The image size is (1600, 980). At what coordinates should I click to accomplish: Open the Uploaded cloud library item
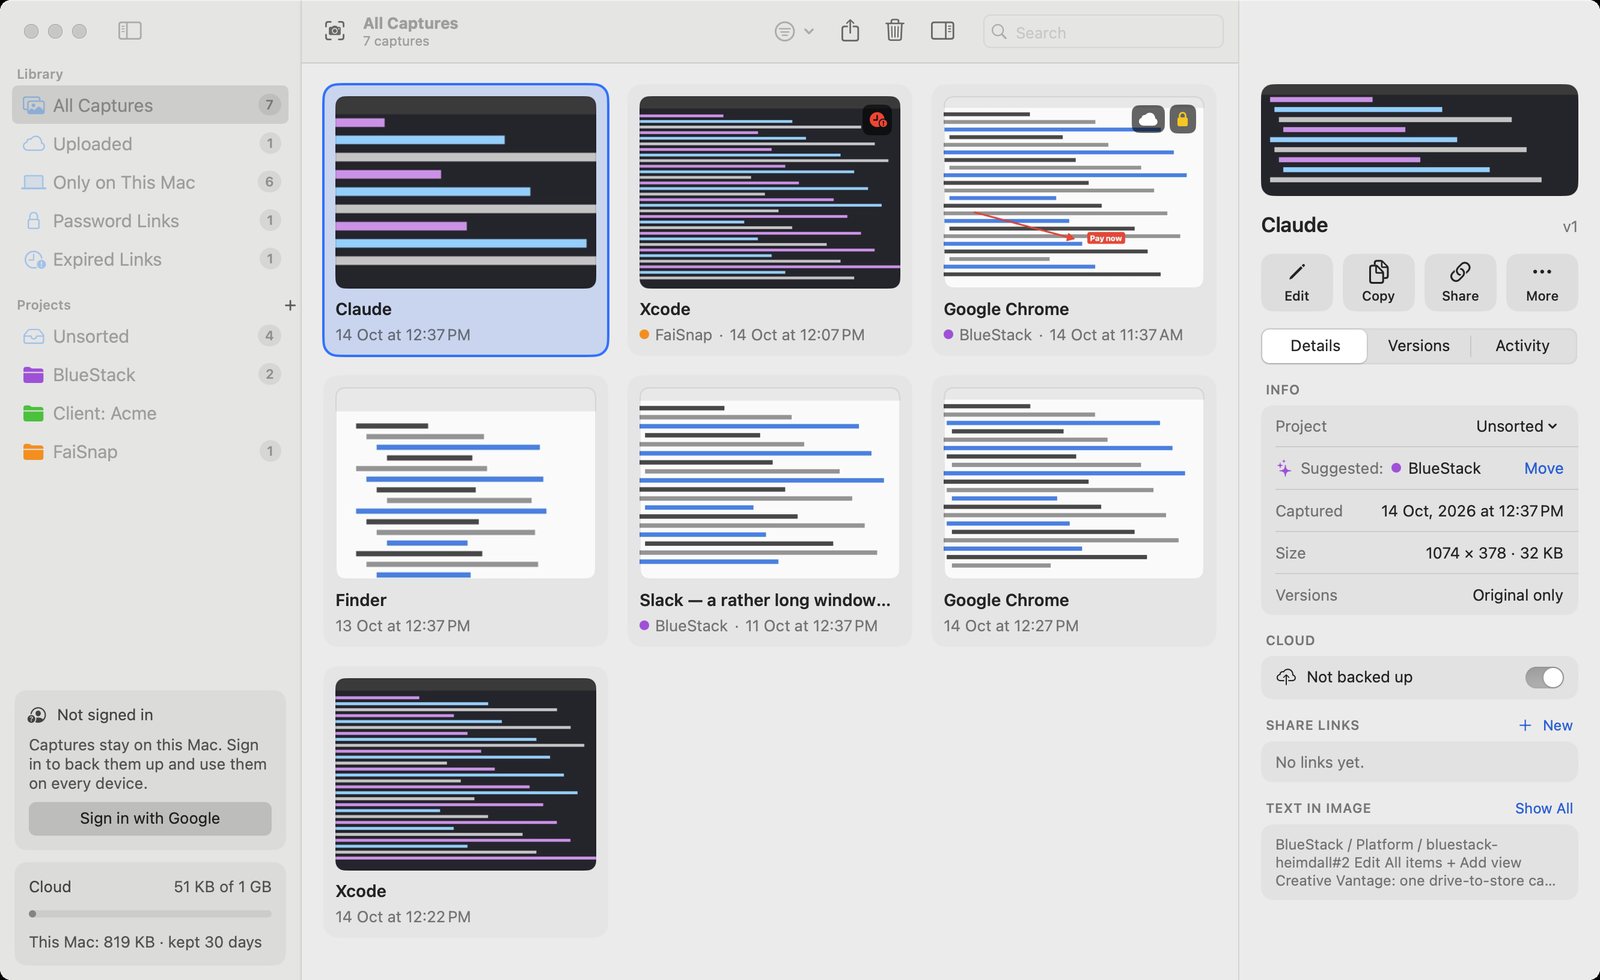click(150, 144)
